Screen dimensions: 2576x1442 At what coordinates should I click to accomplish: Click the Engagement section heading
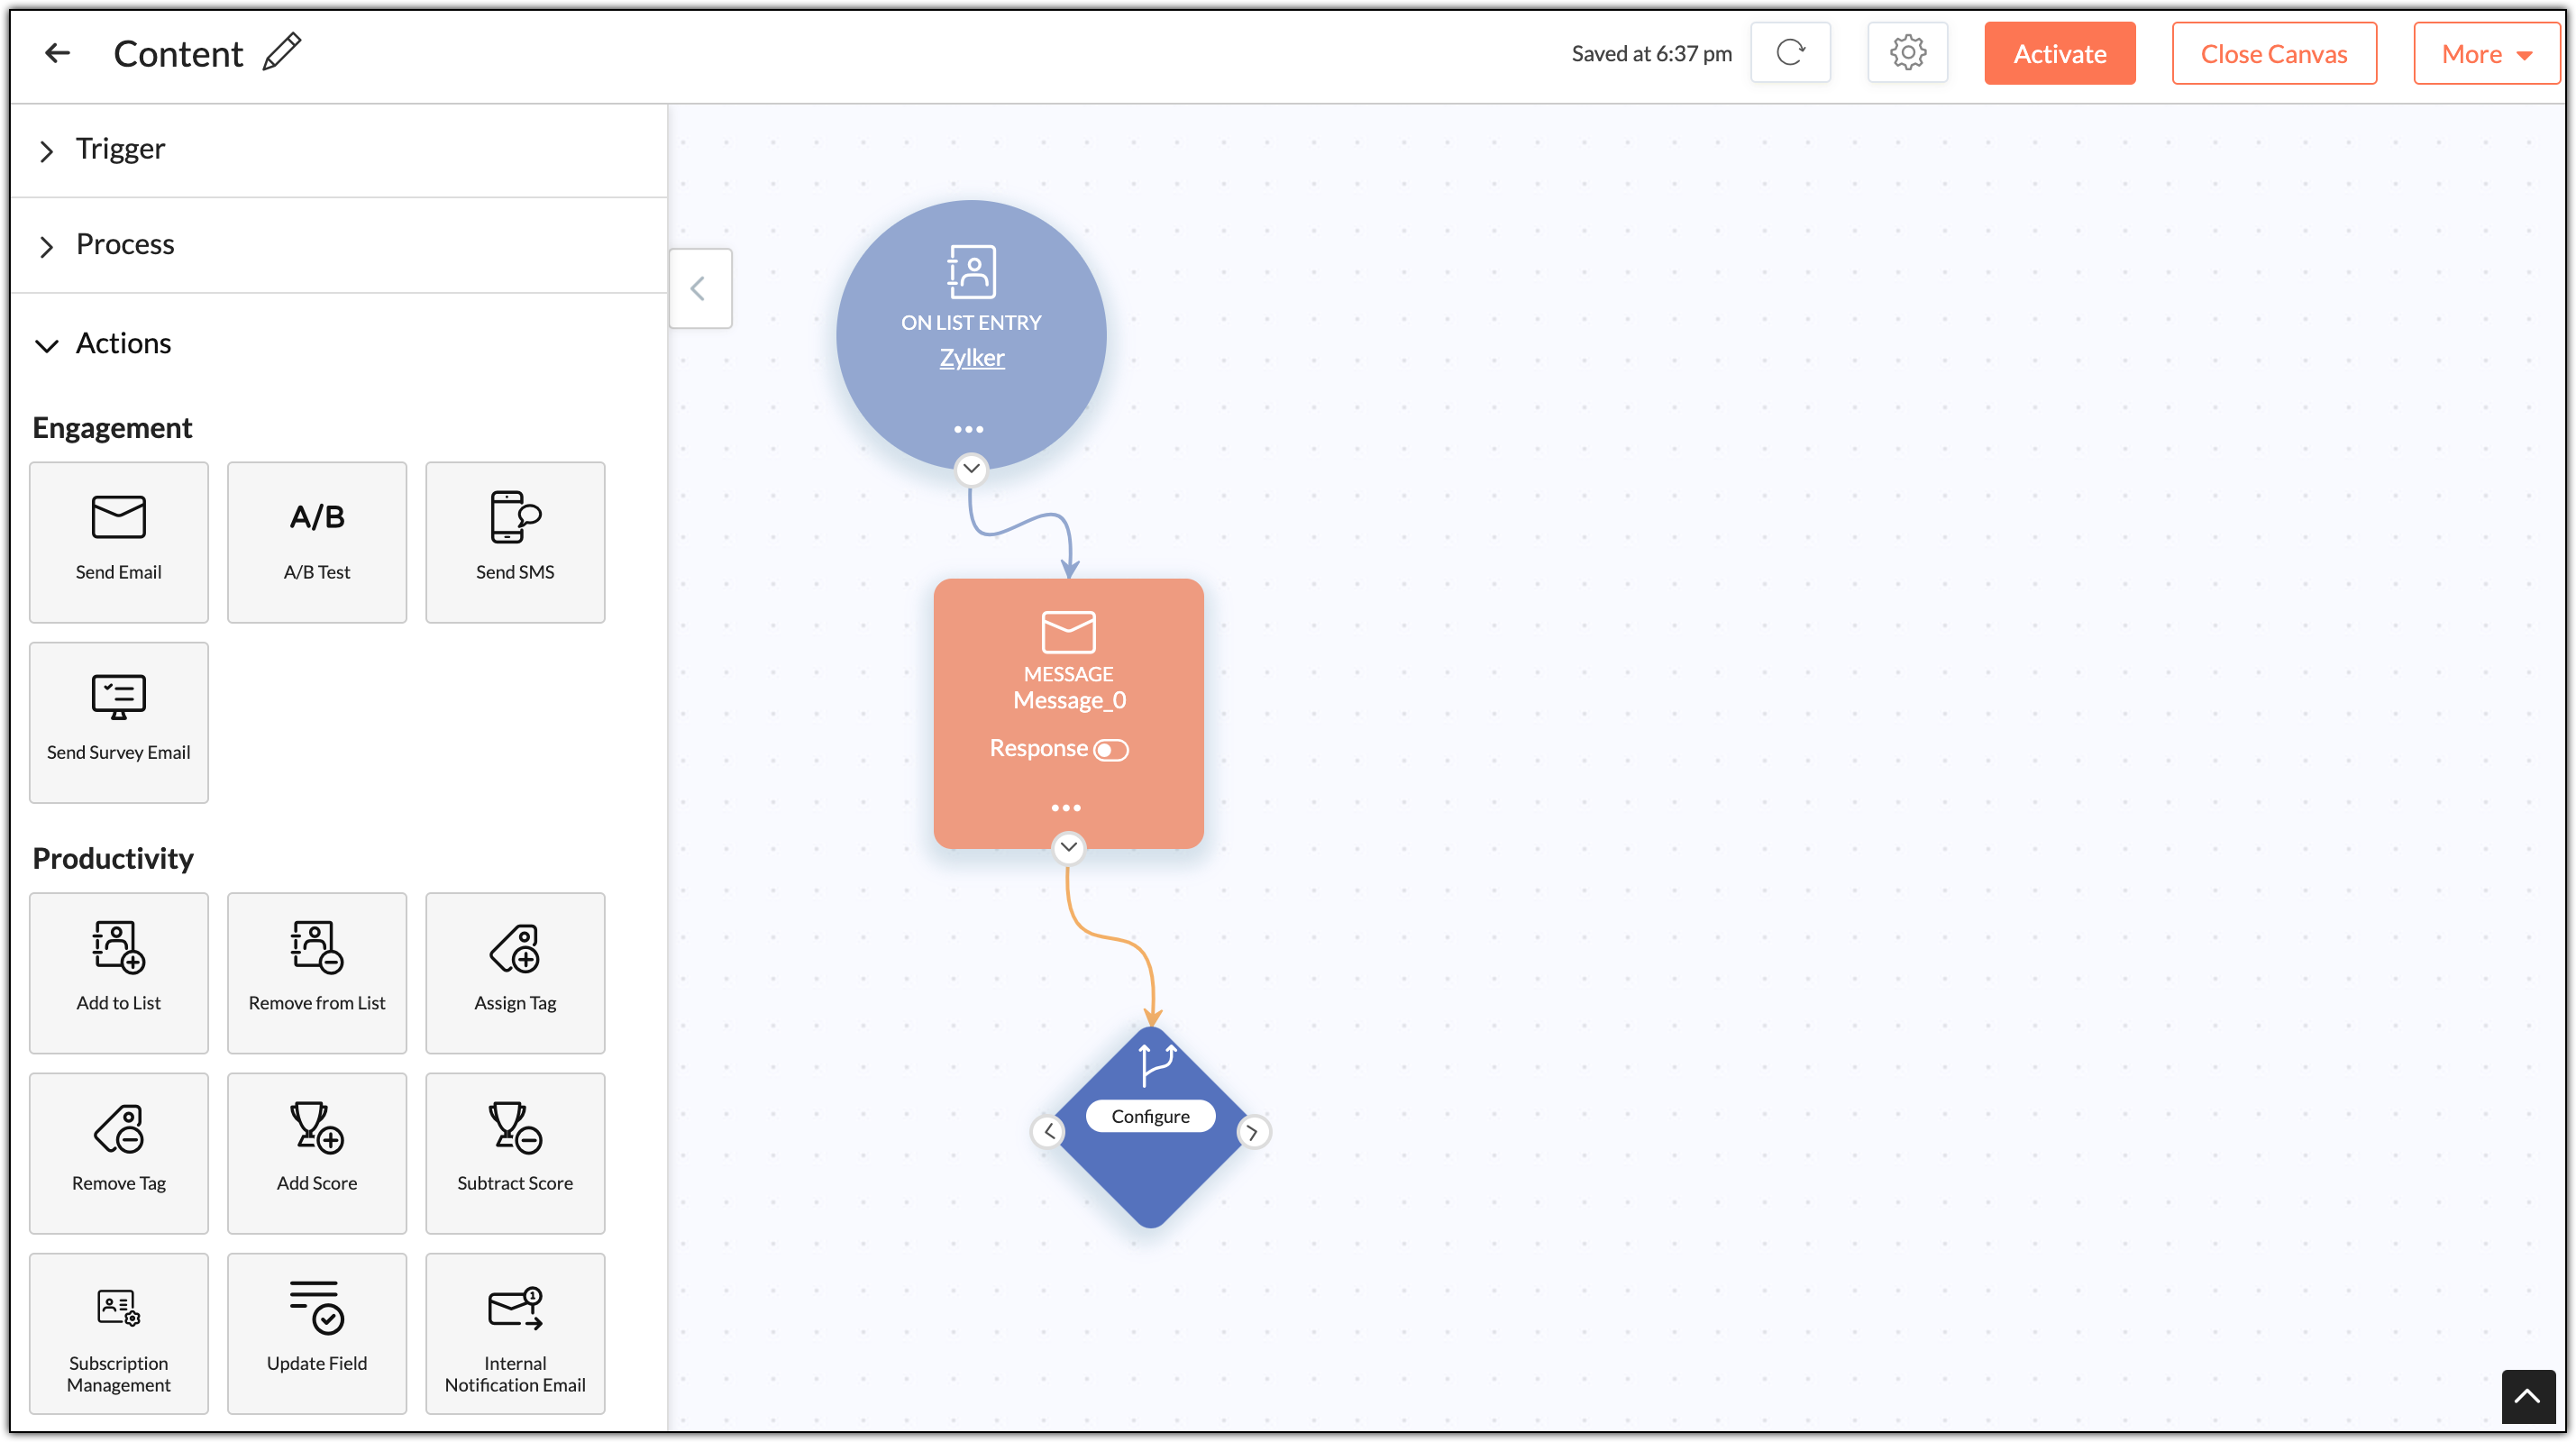112,428
